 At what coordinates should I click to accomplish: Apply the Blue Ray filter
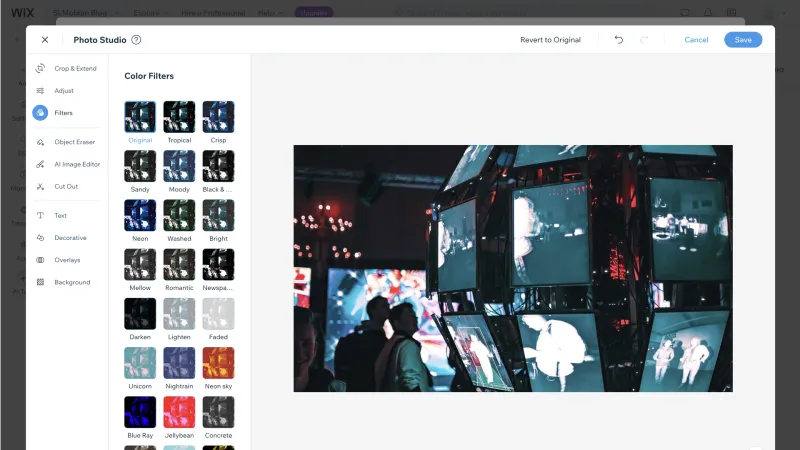(x=140, y=412)
